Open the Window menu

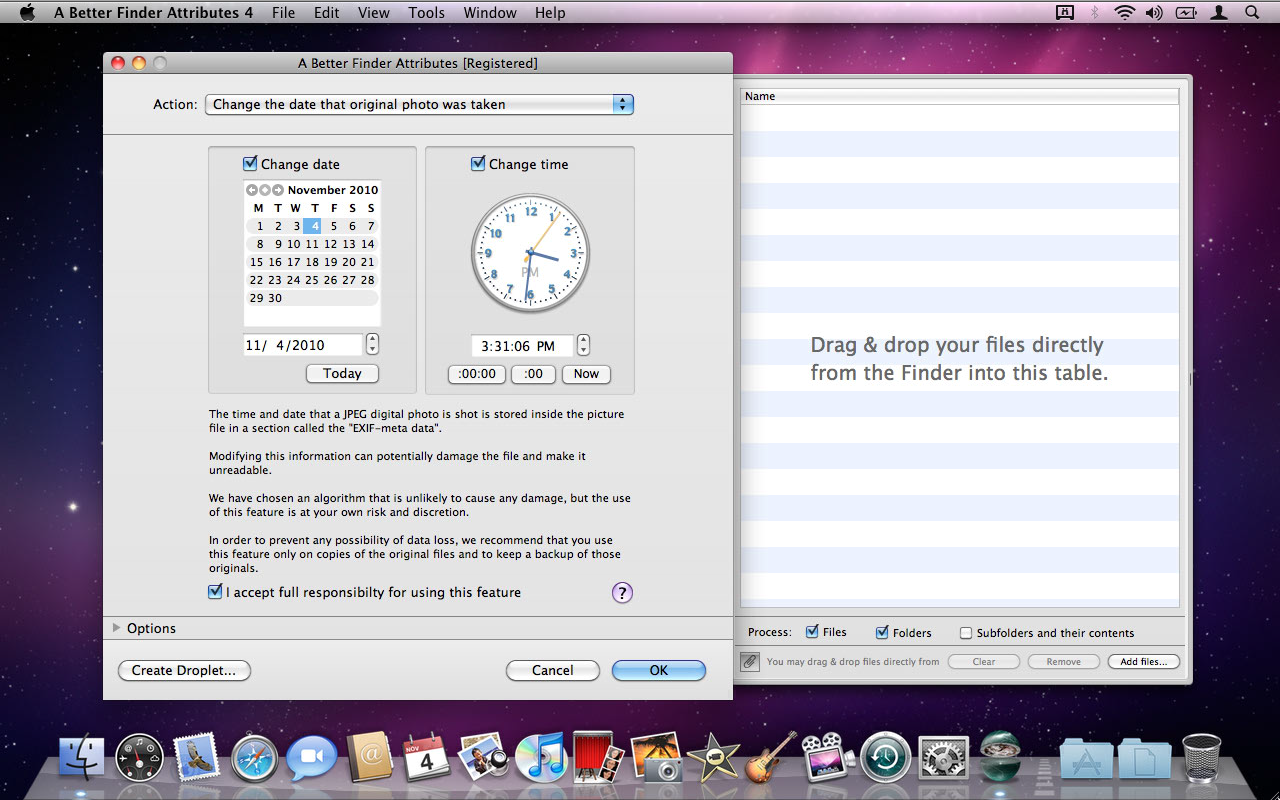coord(490,13)
